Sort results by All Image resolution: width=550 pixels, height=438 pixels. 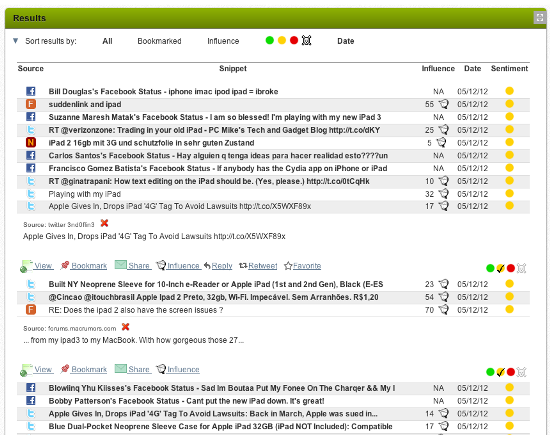click(107, 41)
